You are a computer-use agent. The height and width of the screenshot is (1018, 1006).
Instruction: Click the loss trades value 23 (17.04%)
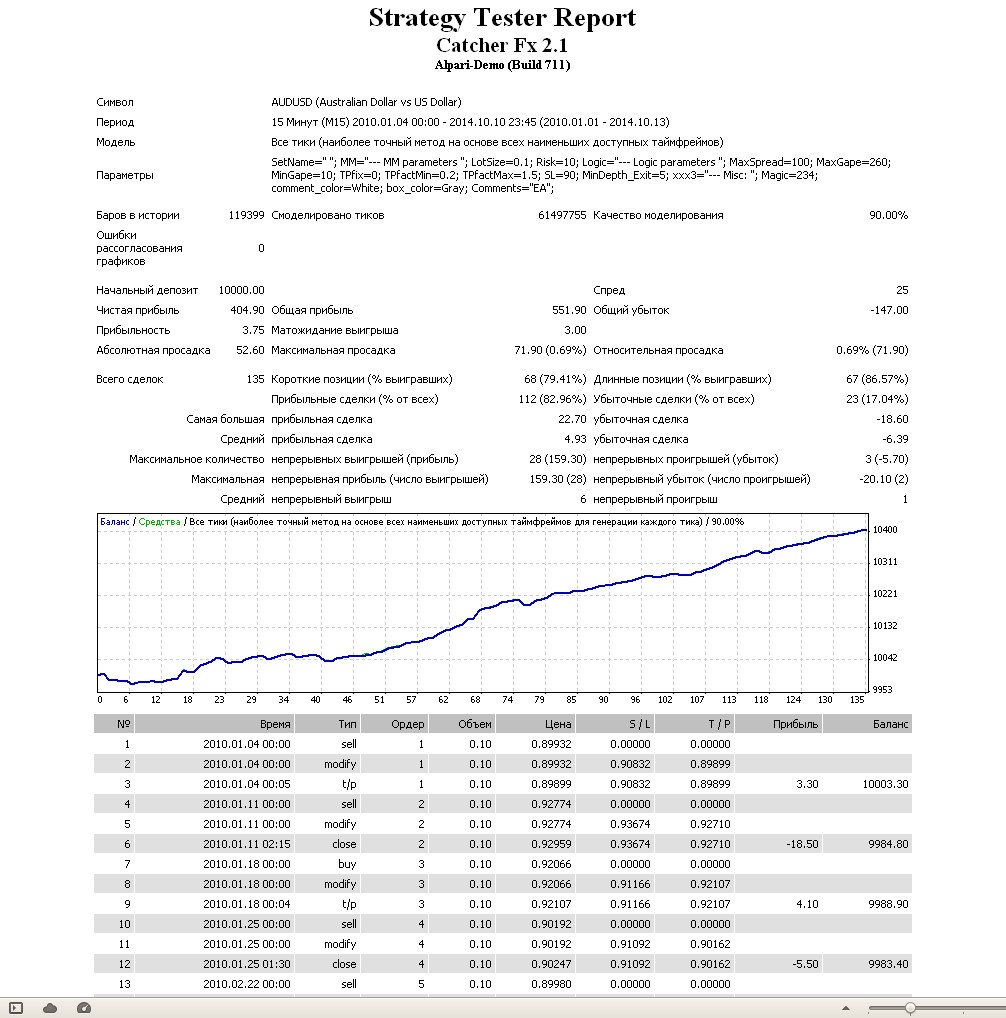click(x=877, y=399)
